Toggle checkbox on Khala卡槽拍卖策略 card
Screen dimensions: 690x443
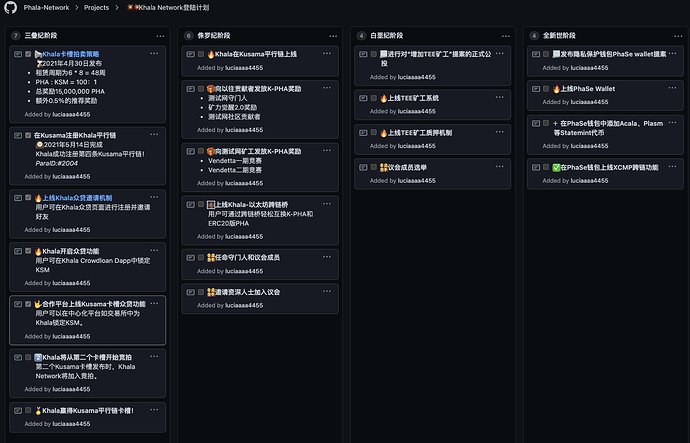click(28, 54)
